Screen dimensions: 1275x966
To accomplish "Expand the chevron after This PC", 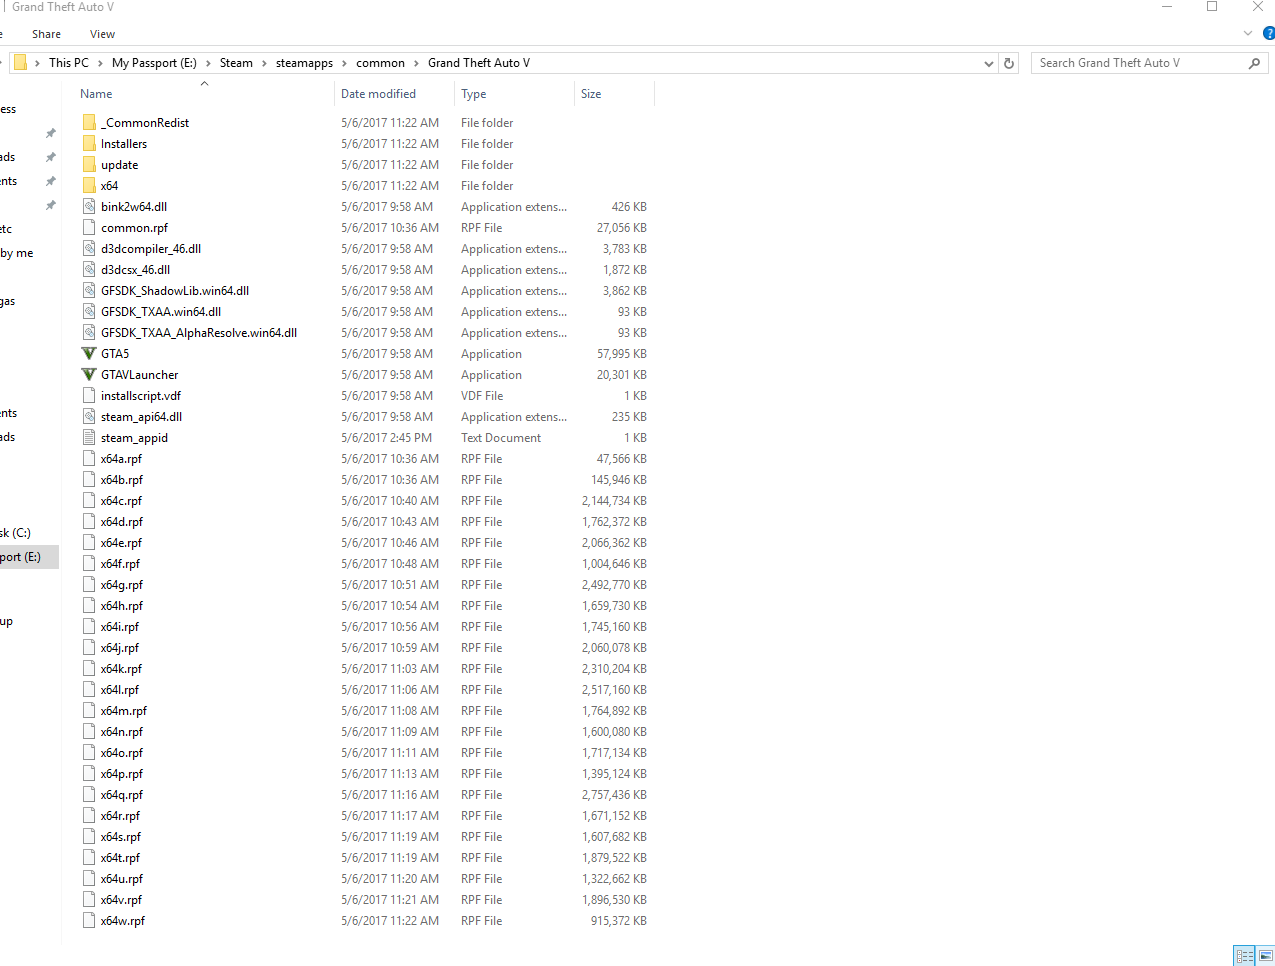I will click(x=100, y=63).
